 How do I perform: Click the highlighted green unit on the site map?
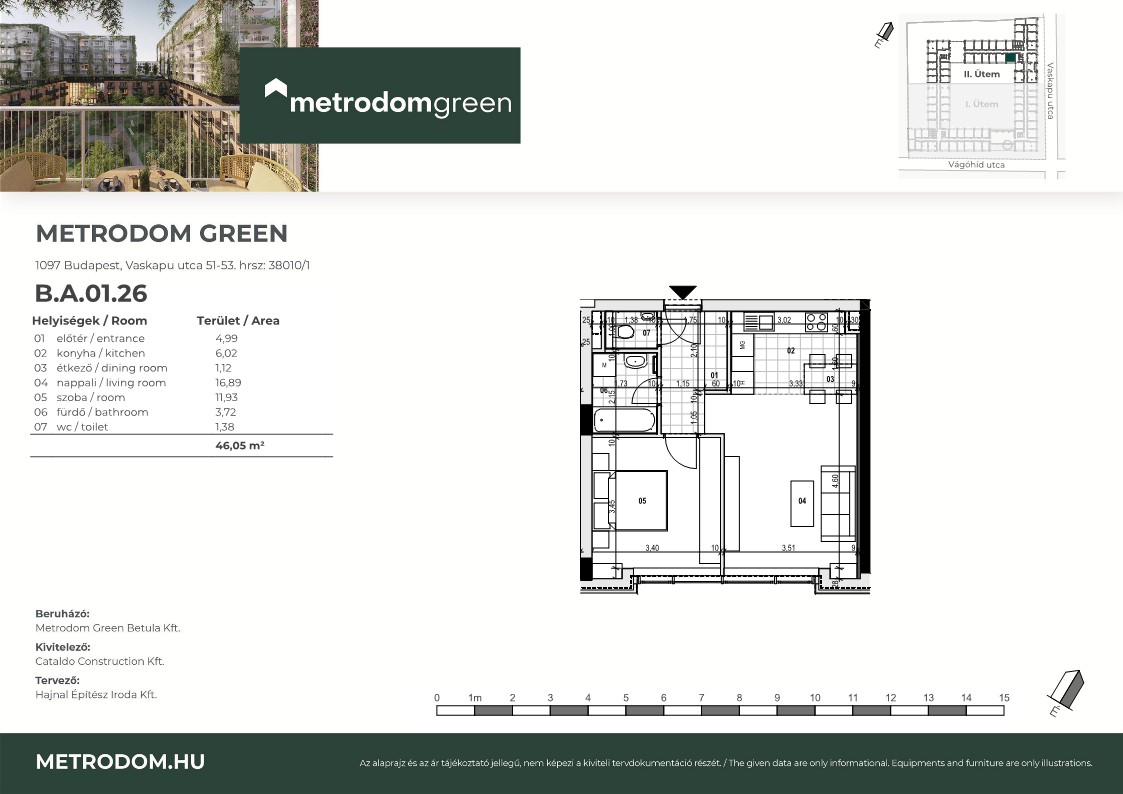point(1011,59)
